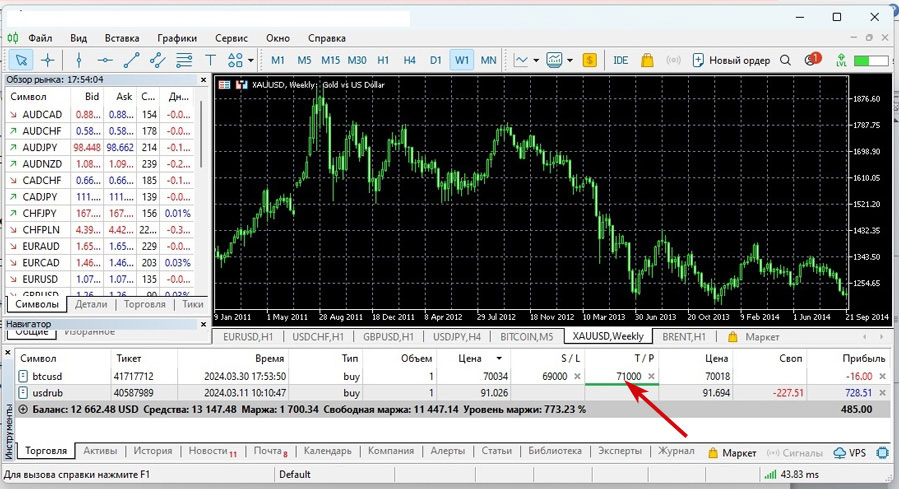Open the Сервис menu
The height and width of the screenshot is (489, 899).
point(232,38)
